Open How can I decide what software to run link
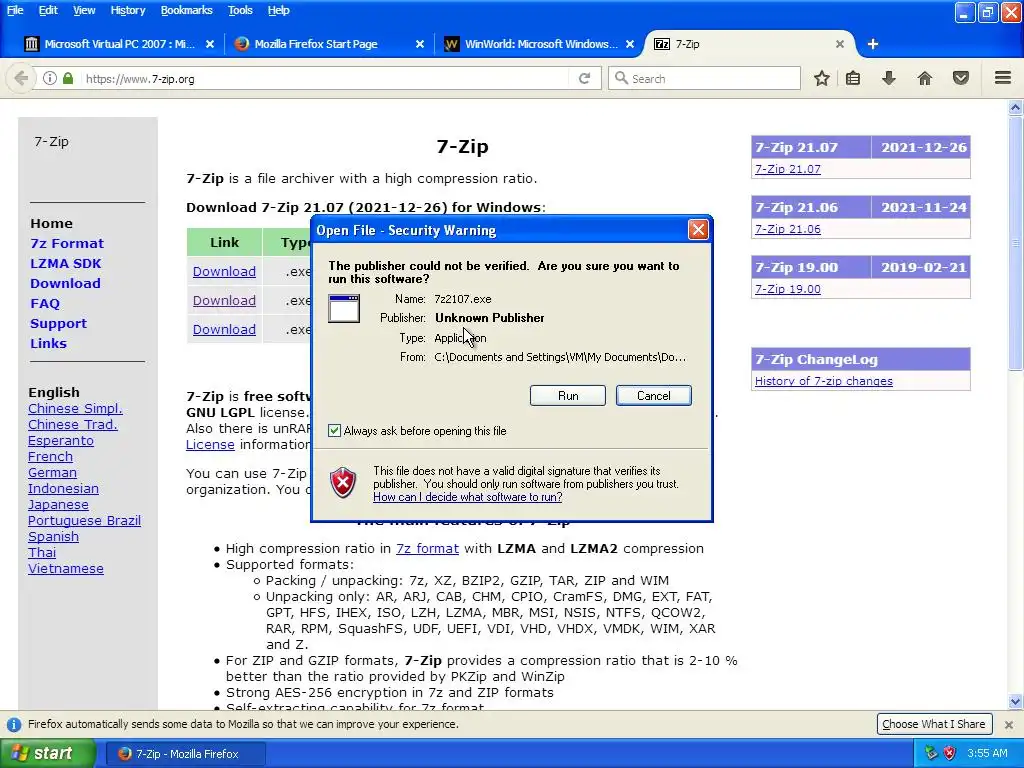 [x=468, y=497]
